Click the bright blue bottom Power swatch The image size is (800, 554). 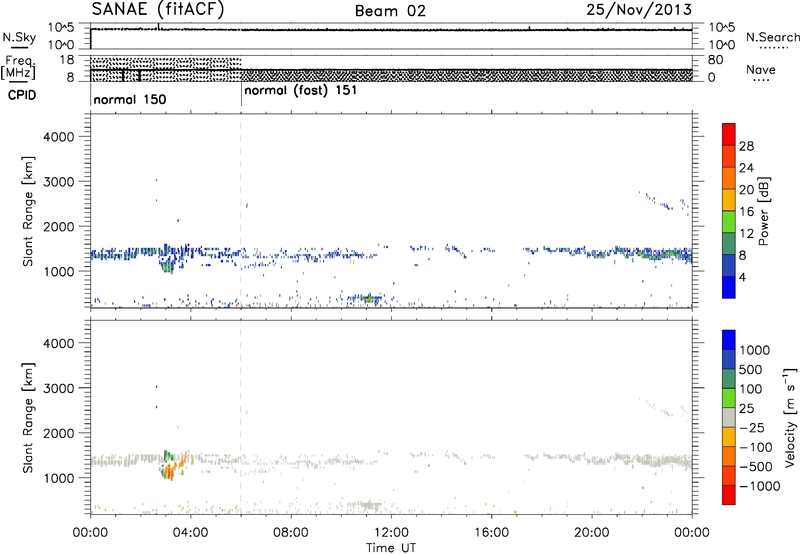[729, 287]
